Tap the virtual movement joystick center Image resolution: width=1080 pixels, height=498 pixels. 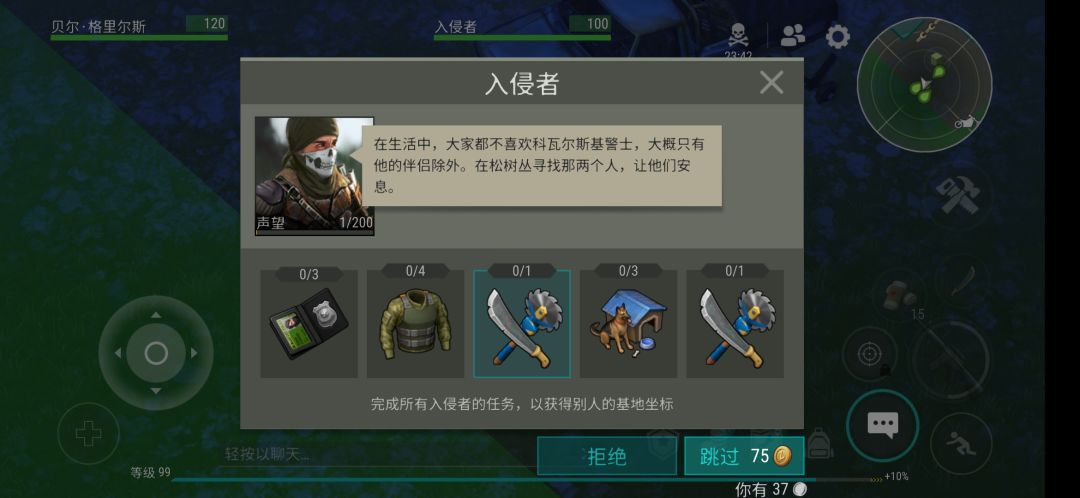156,353
